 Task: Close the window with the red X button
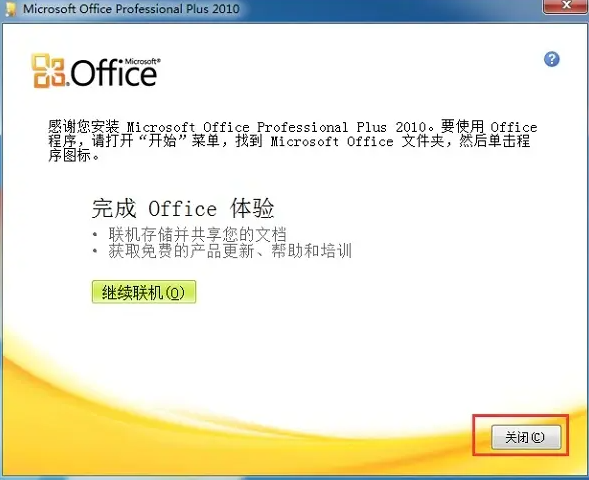pos(566,6)
